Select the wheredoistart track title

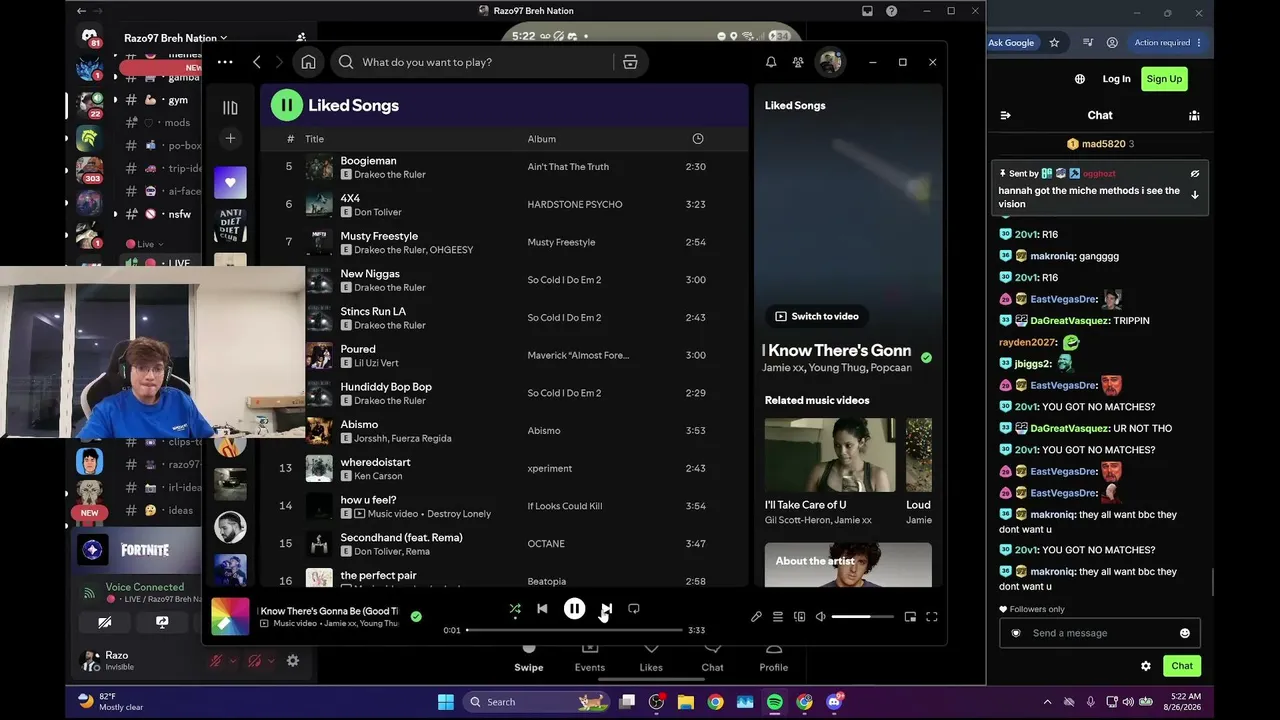(375, 462)
